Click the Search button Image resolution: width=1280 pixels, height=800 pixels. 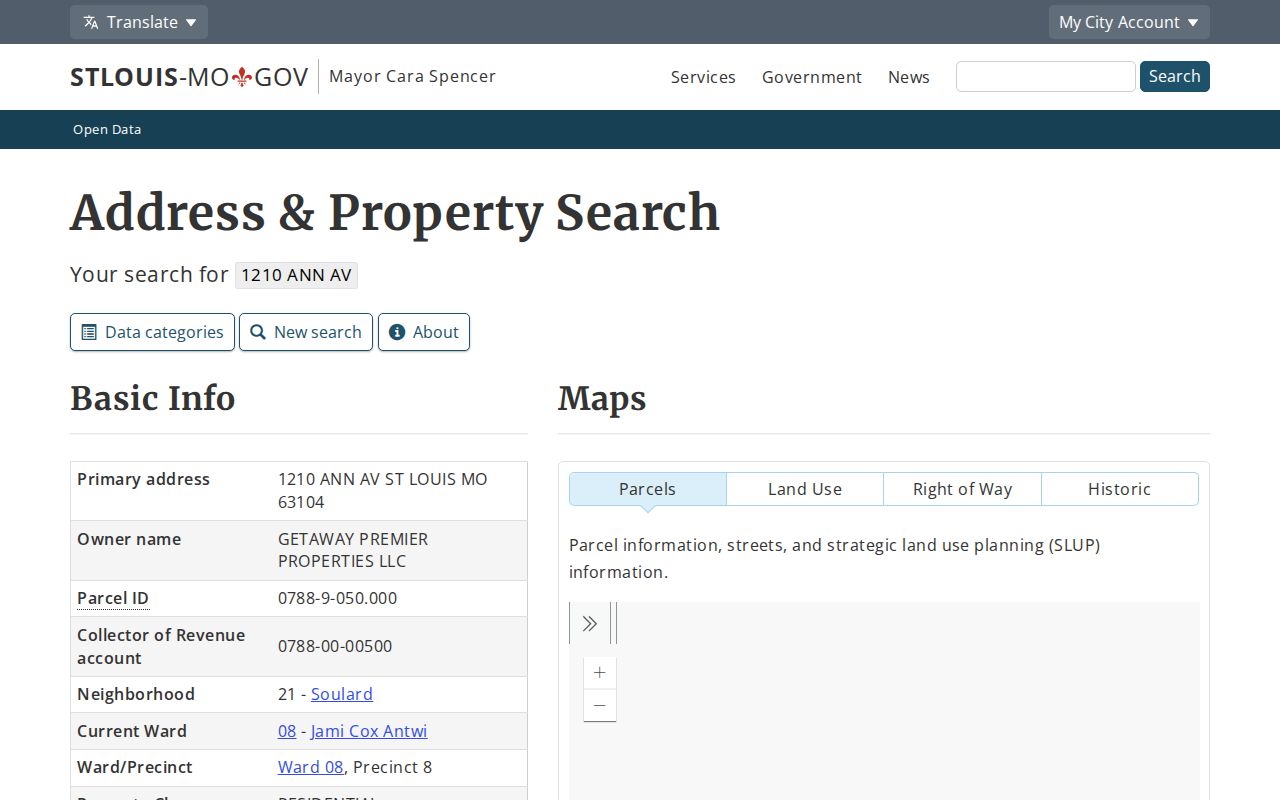click(x=1175, y=76)
